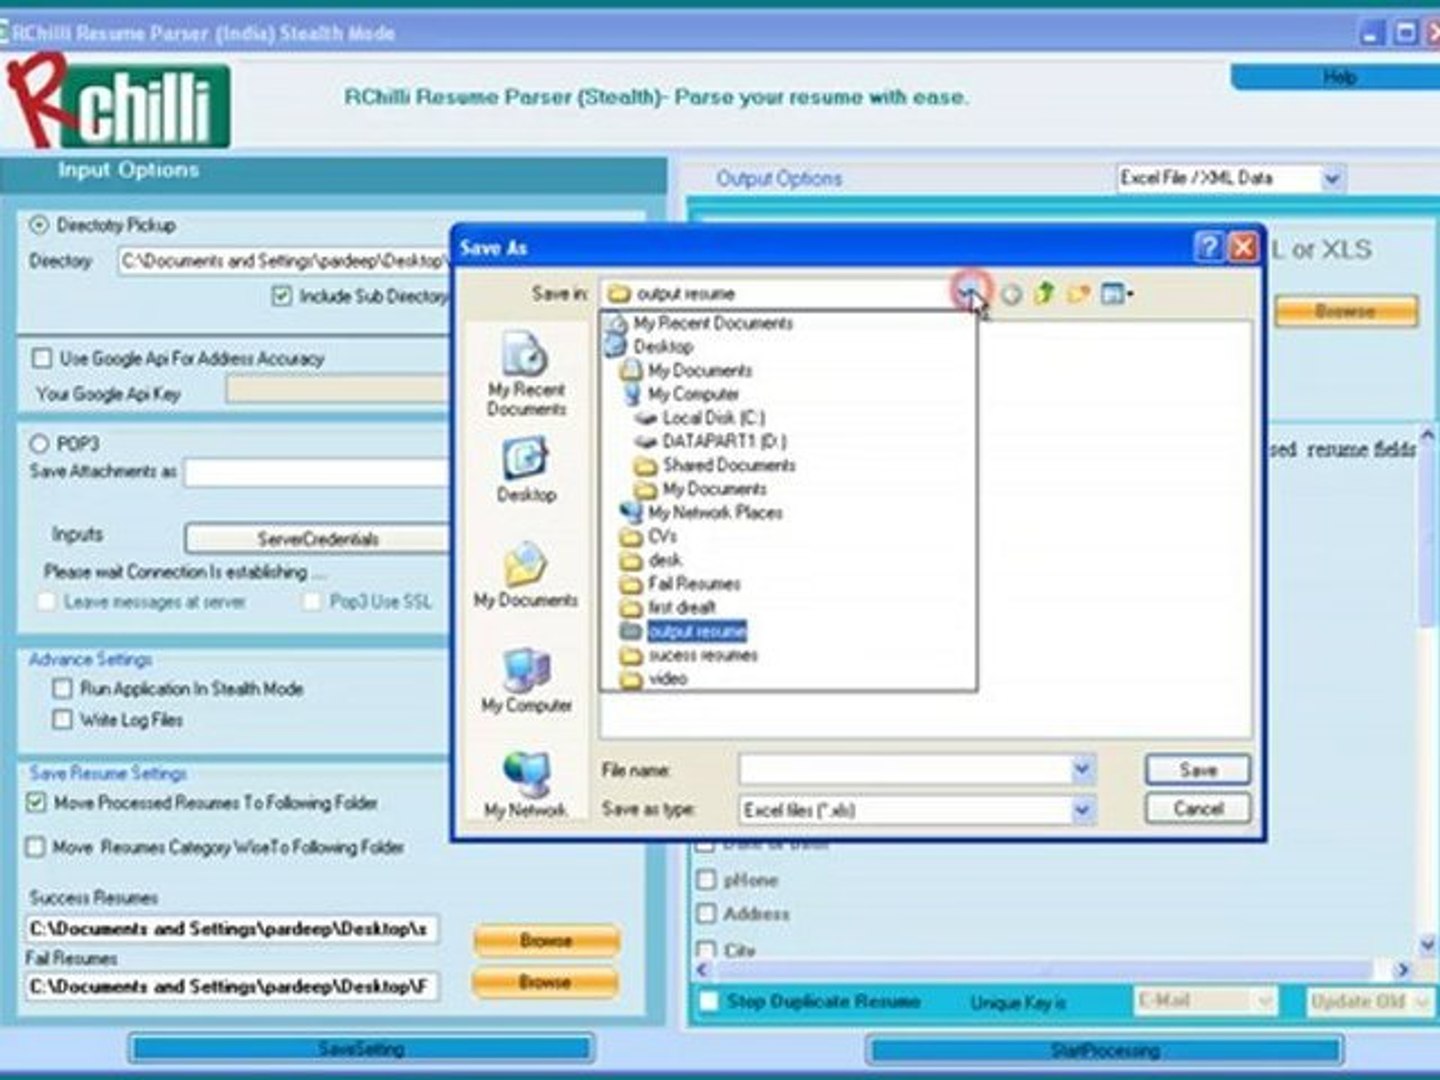The image size is (1440, 1080).
Task: Click the Directory path input field
Action: pyautogui.click(x=283, y=261)
